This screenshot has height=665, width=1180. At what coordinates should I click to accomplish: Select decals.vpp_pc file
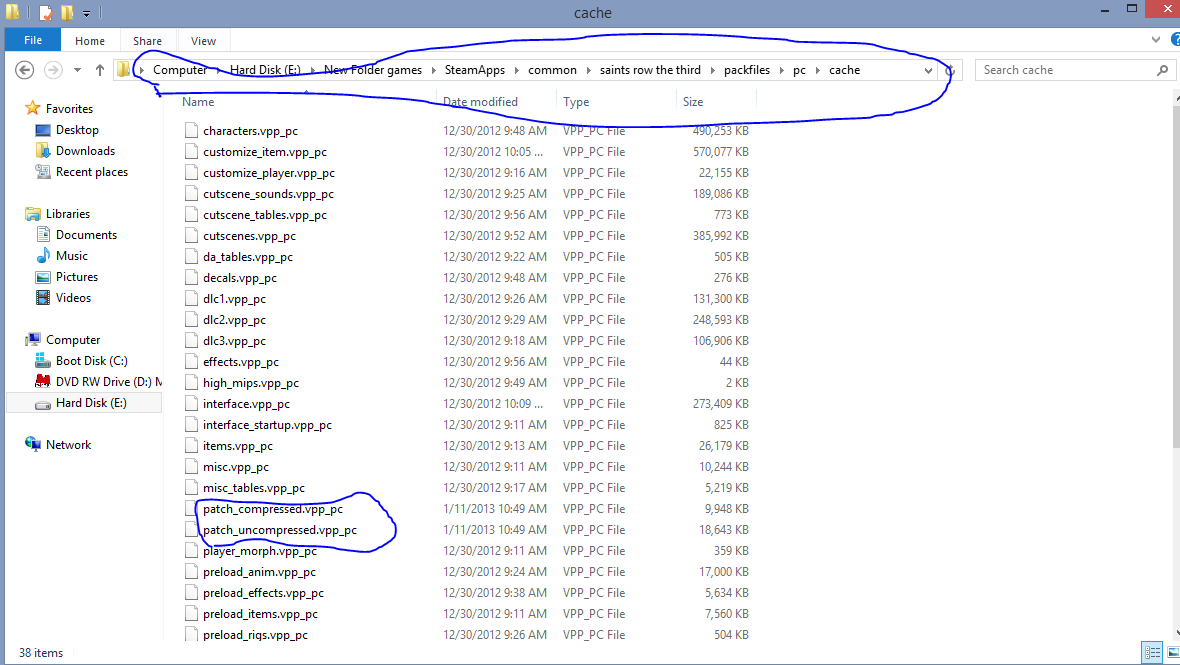coord(239,278)
